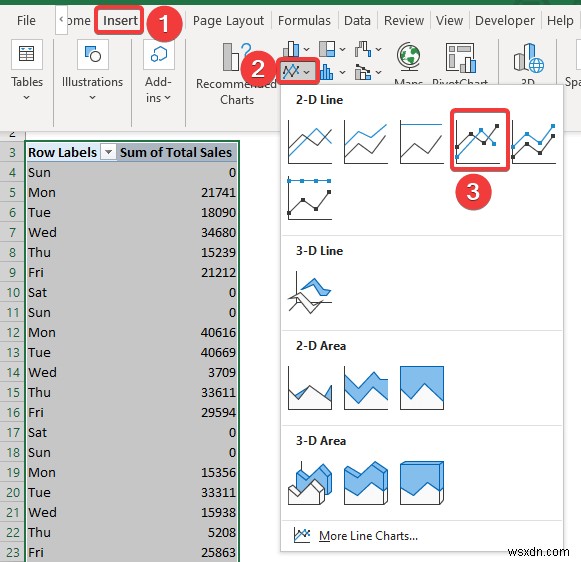The image size is (581, 562).
Task: Expand the Combo chart dropdown arrow
Action: [x=378, y=72]
